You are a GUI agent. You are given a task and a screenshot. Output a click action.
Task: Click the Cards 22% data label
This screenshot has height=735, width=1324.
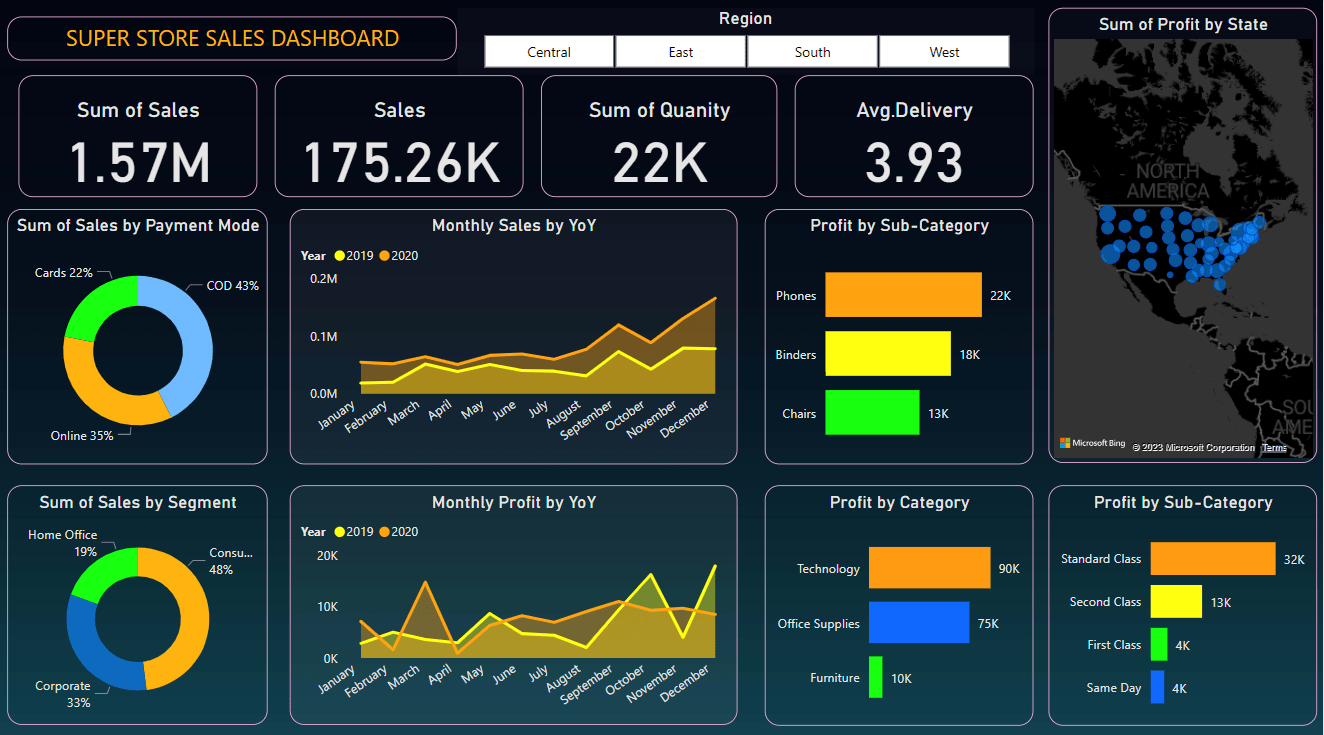point(64,273)
